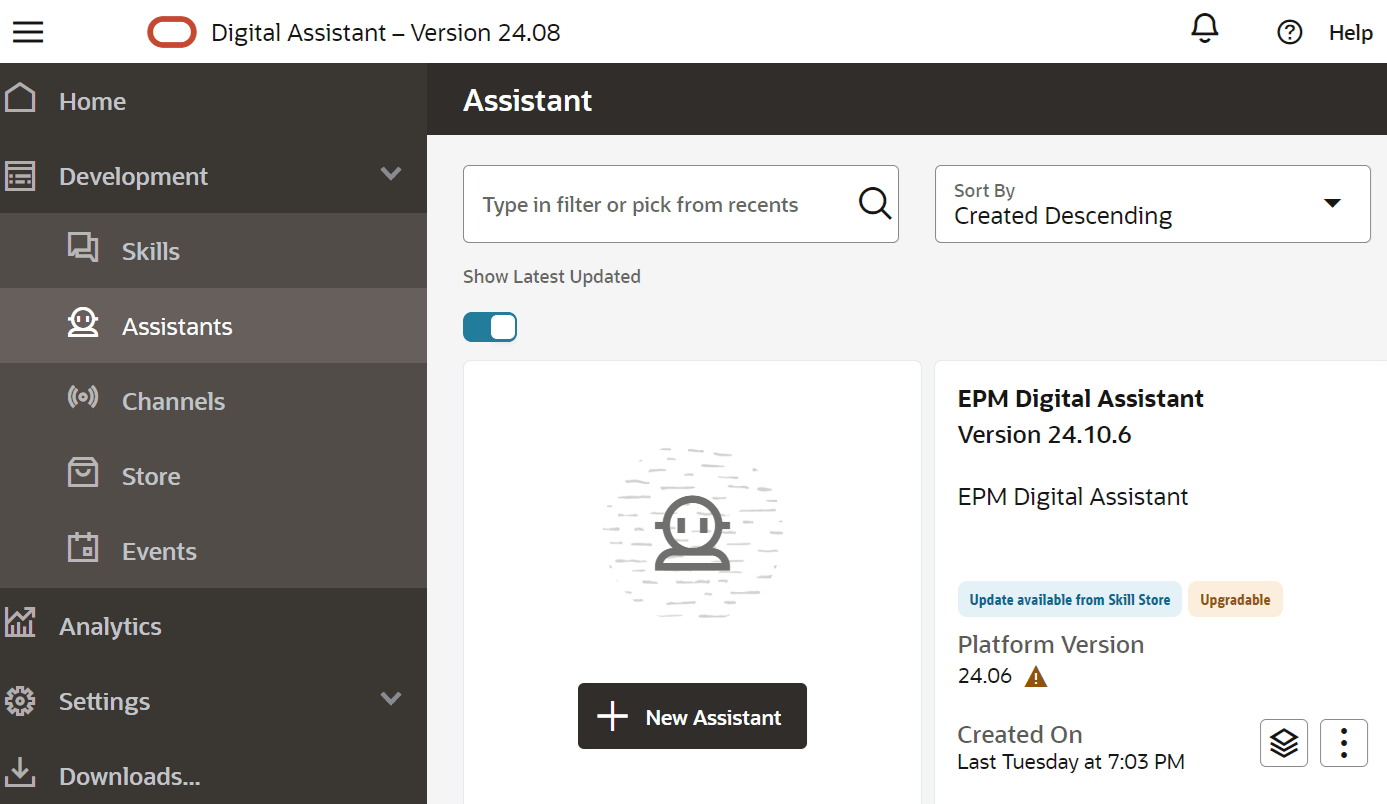This screenshot has width=1387, height=804.
Task: Collapse the Development menu section
Action: point(391,175)
